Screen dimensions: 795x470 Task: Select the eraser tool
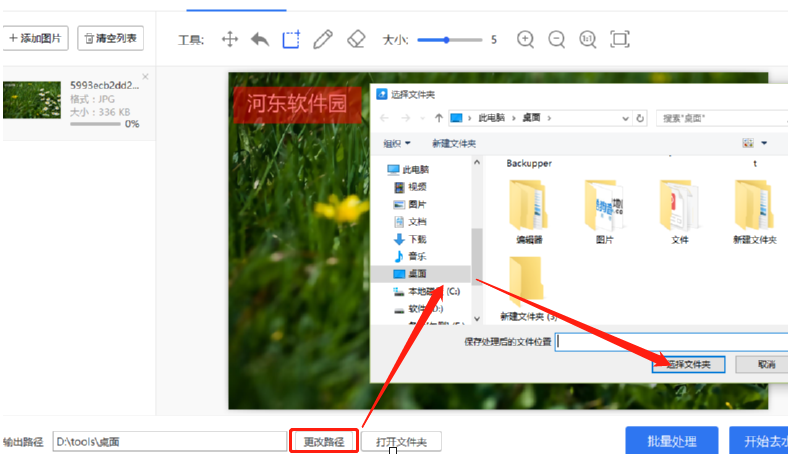click(x=356, y=40)
